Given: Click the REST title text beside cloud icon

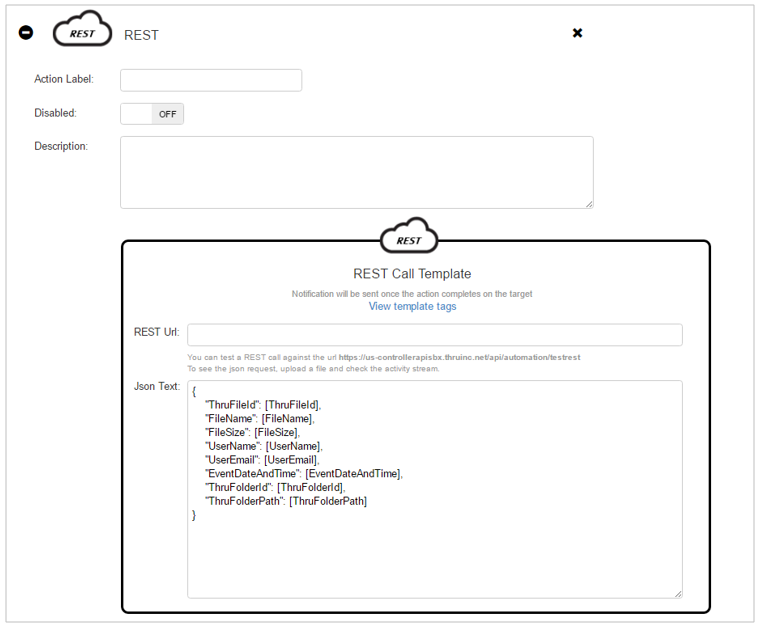Looking at the screenshot, I should pos(141,35).
